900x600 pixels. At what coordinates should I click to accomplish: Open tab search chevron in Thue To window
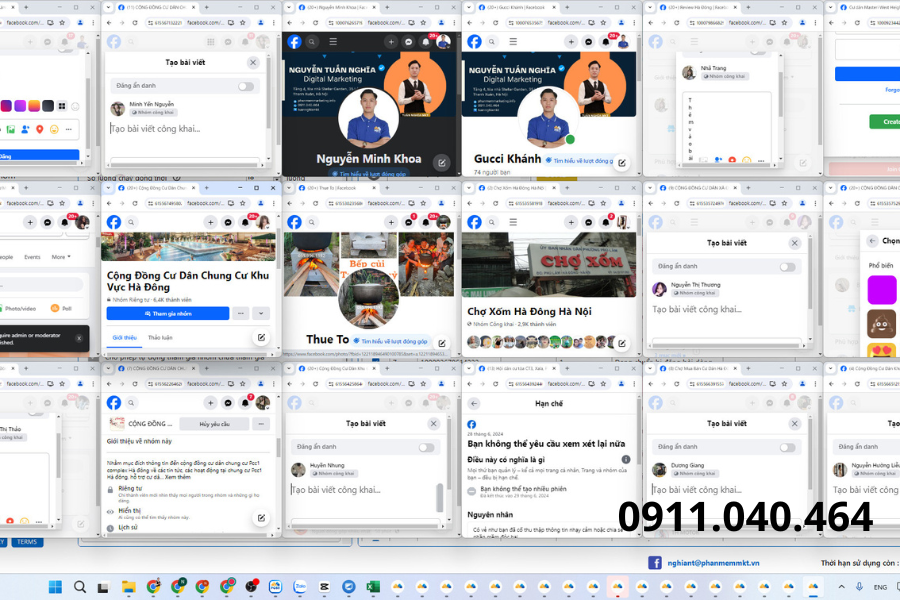tap(290, 188)
